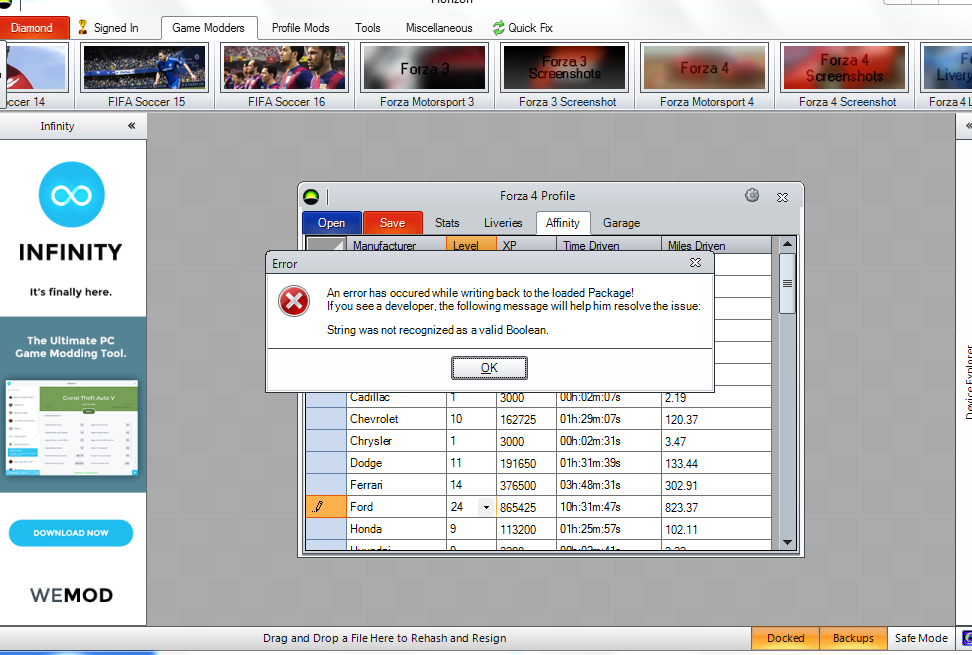
Task: Open settings gear in Forza 4 Profile
Action: pyautogui.click(x=752, y=196)
